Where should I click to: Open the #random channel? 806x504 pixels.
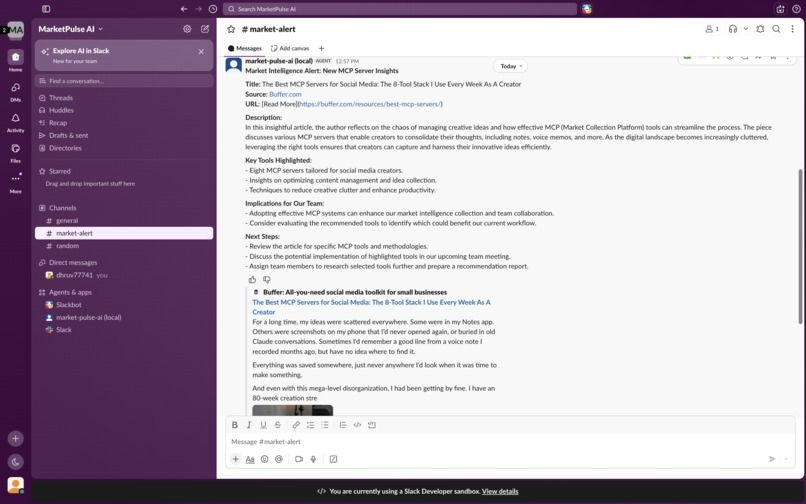tap(124, 246)
